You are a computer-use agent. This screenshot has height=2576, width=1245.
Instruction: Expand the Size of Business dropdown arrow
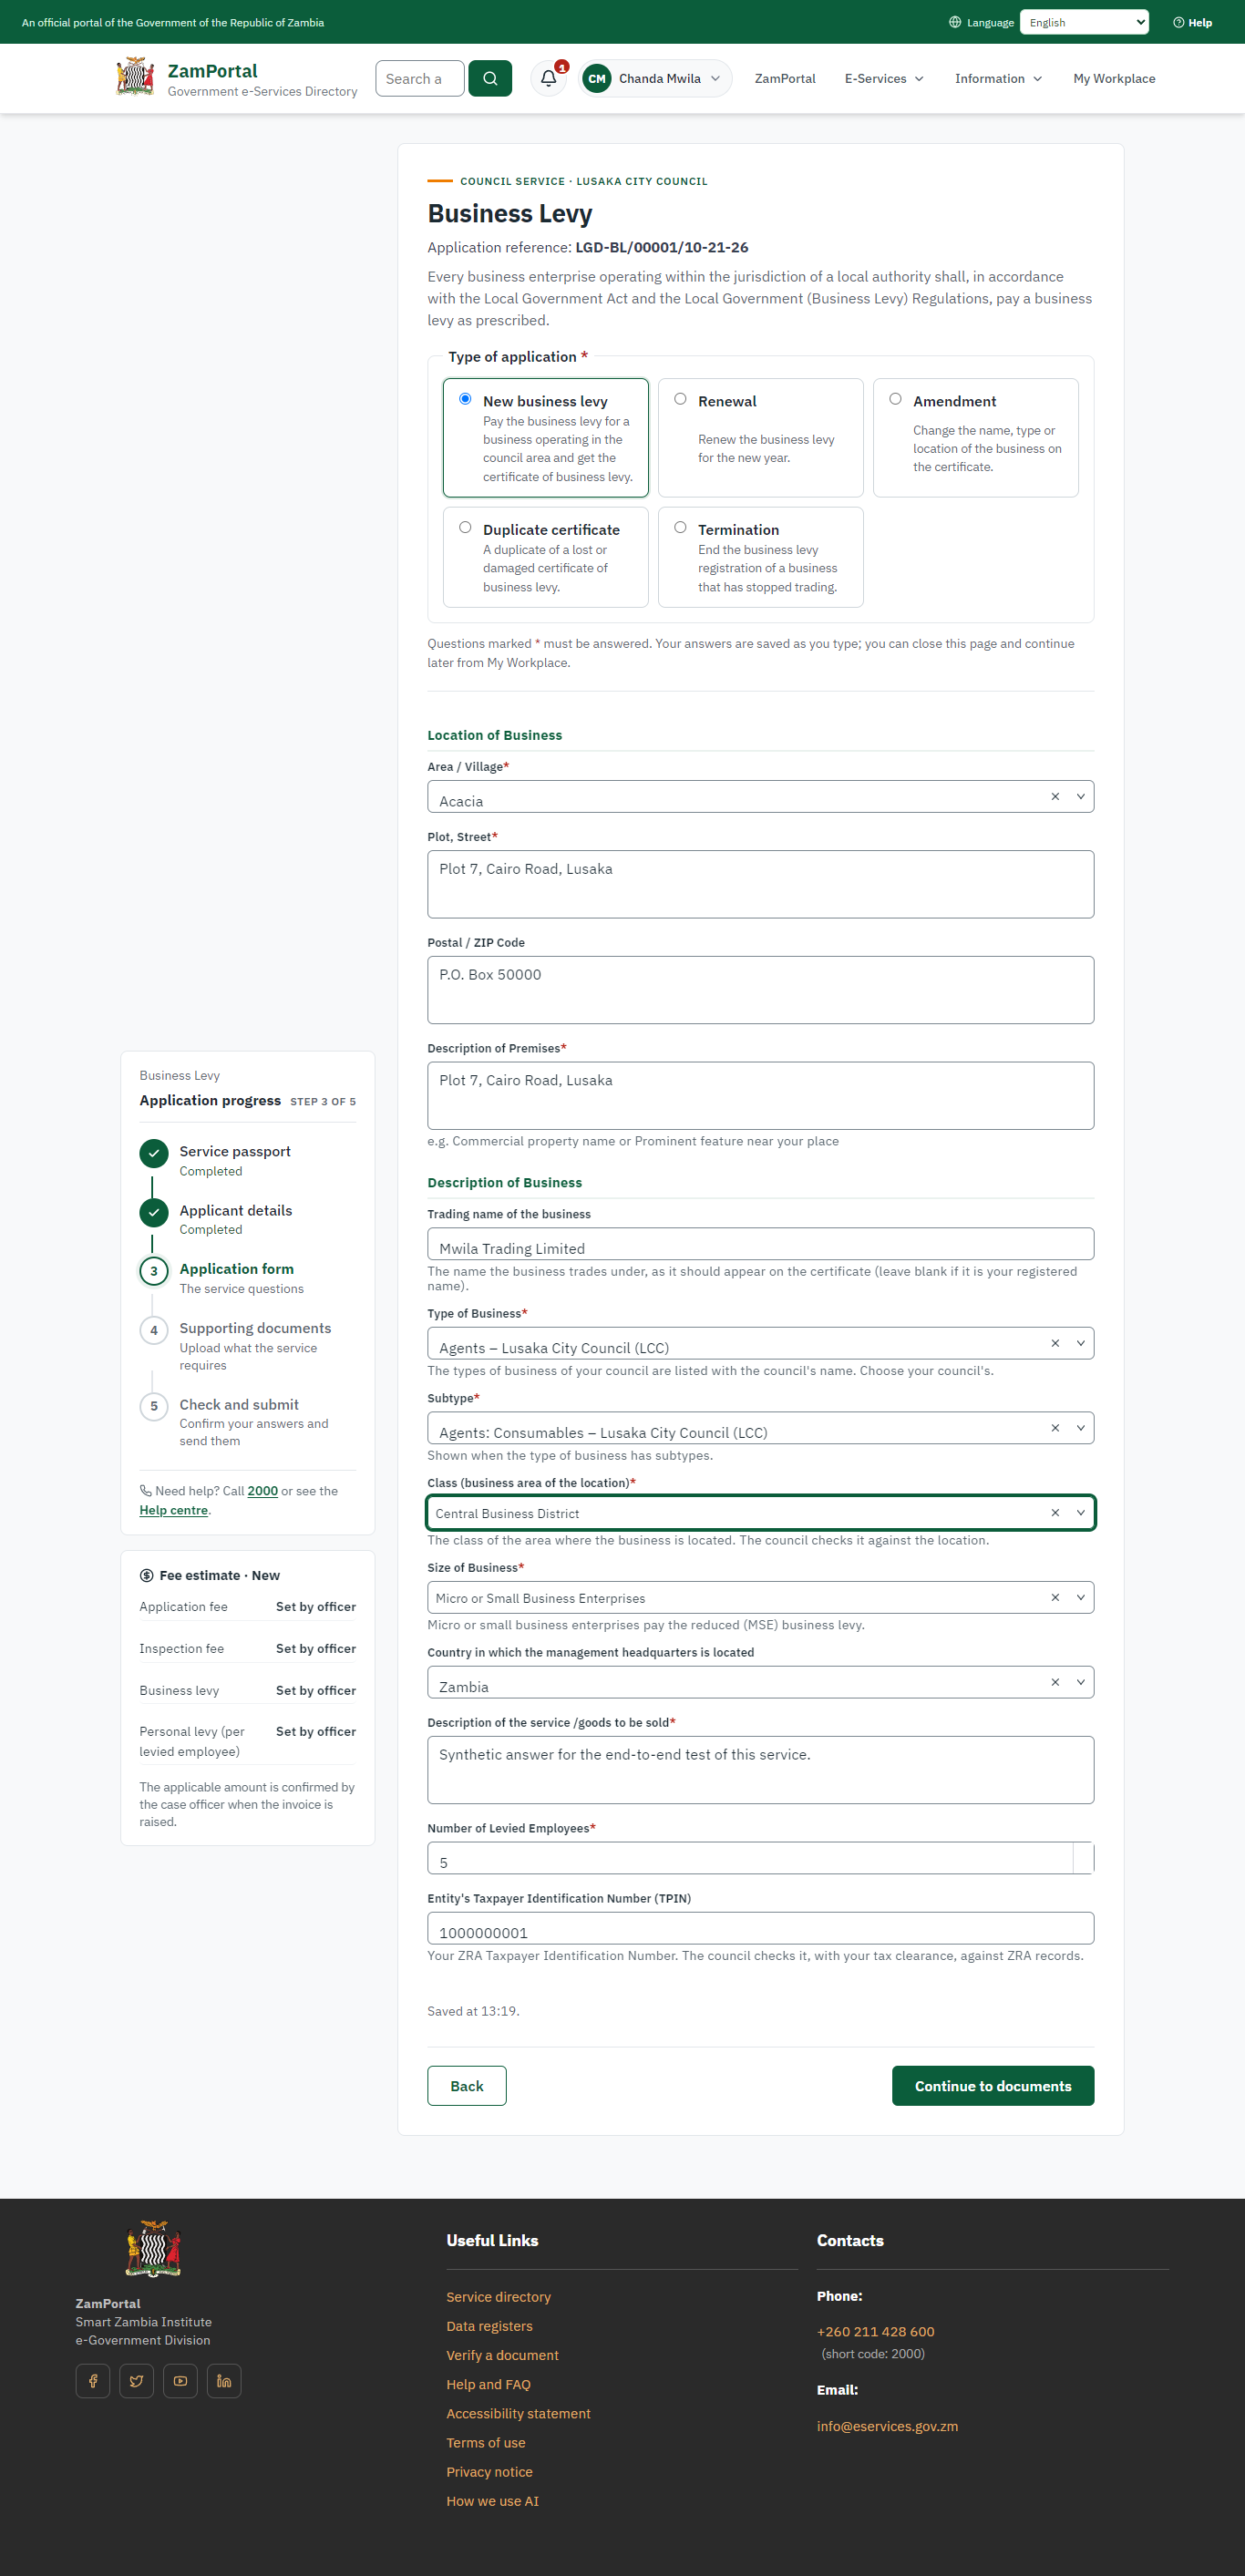pos(1081,1597)
